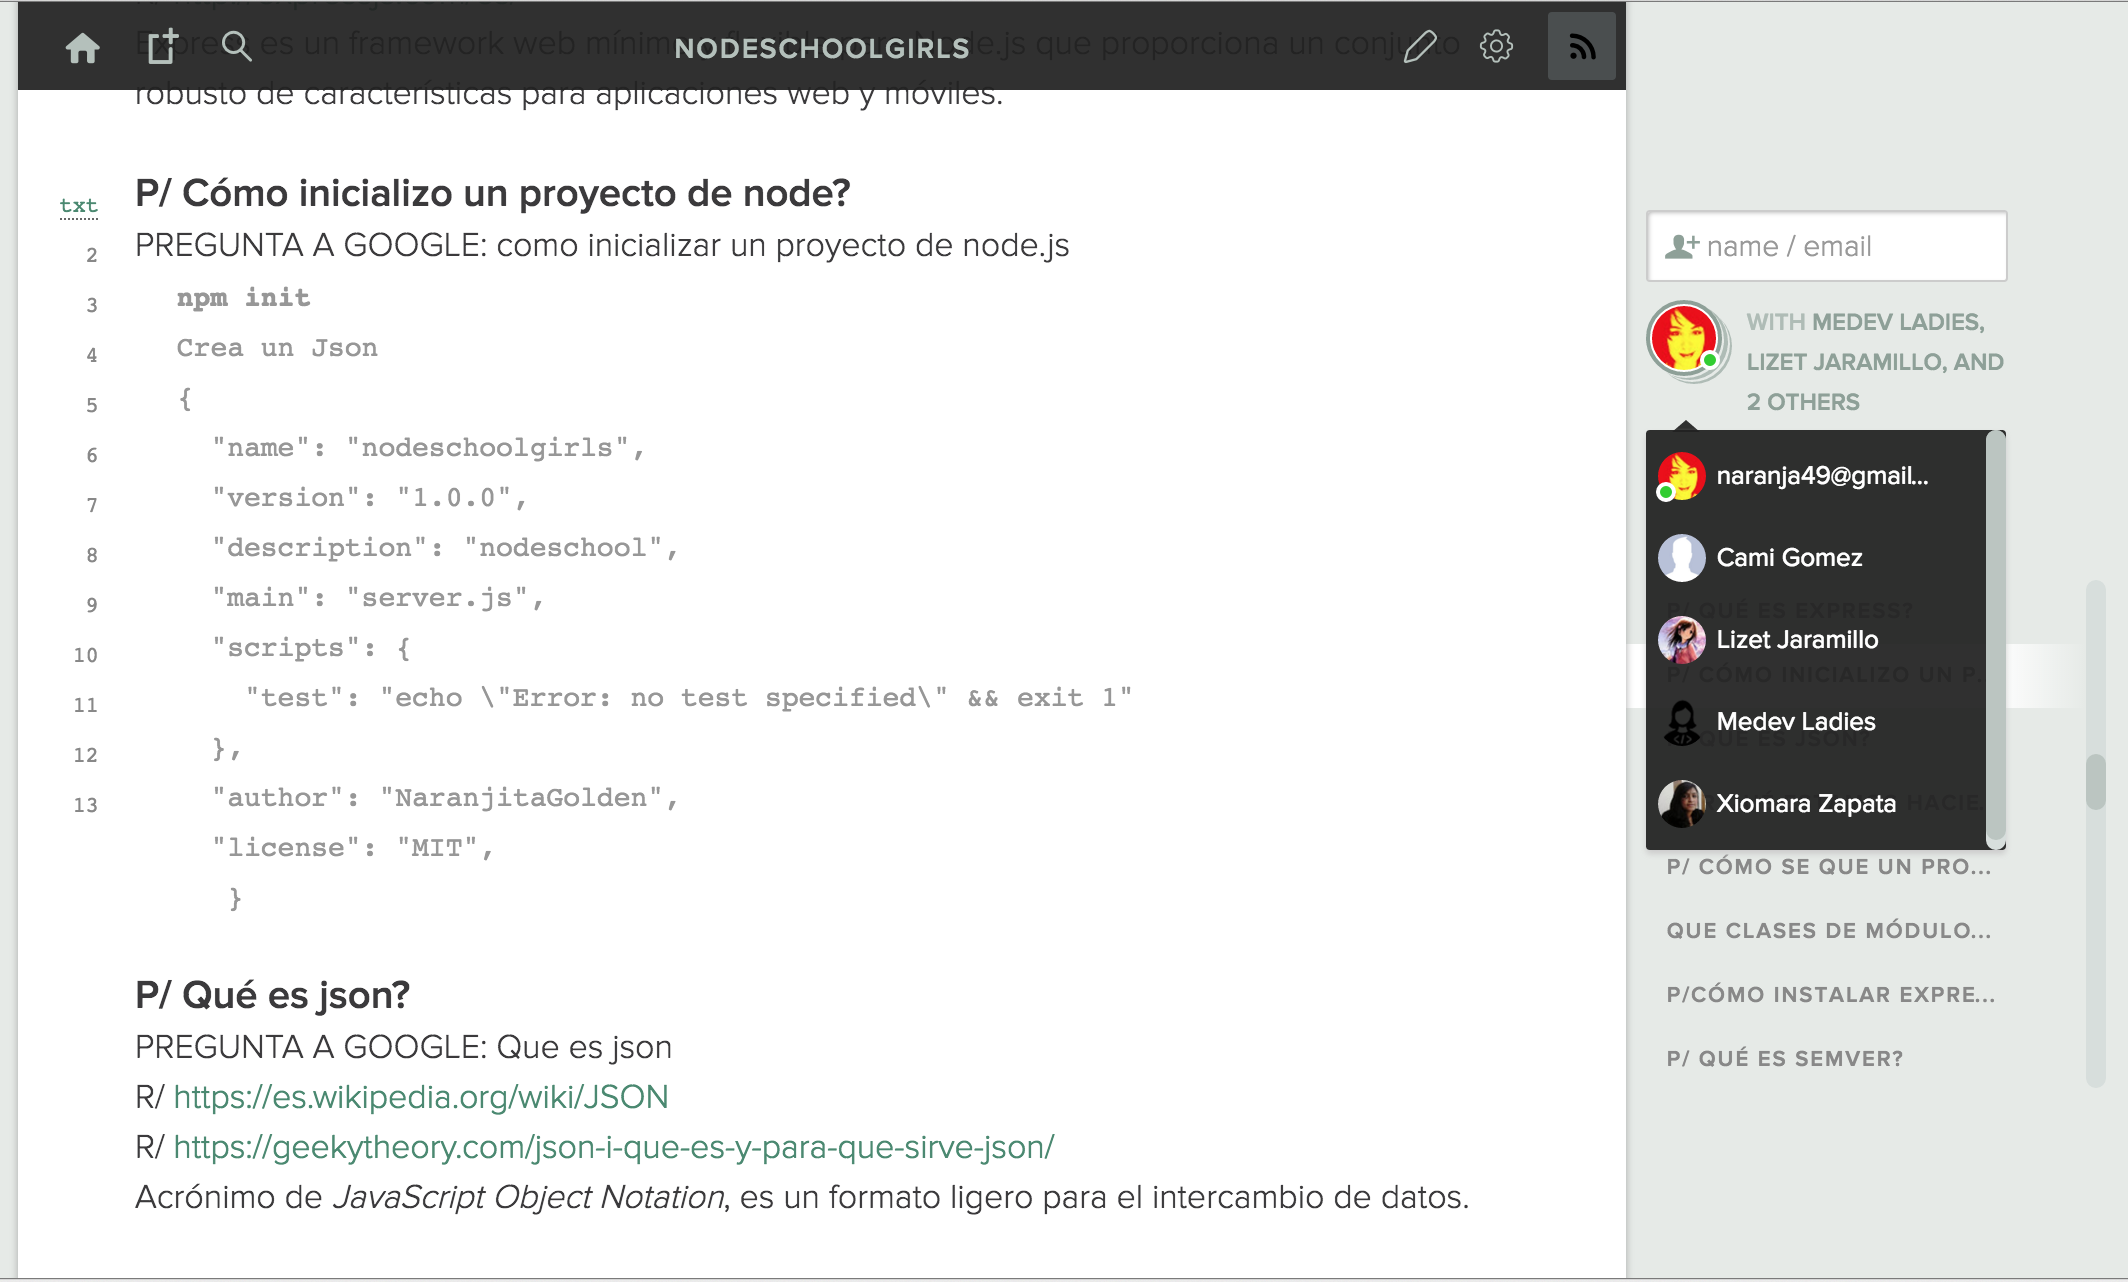Pick Xiomara Zapata in the collaborators list
The height and width of the screenshot is (1282, 2128).
(1805, 804)
